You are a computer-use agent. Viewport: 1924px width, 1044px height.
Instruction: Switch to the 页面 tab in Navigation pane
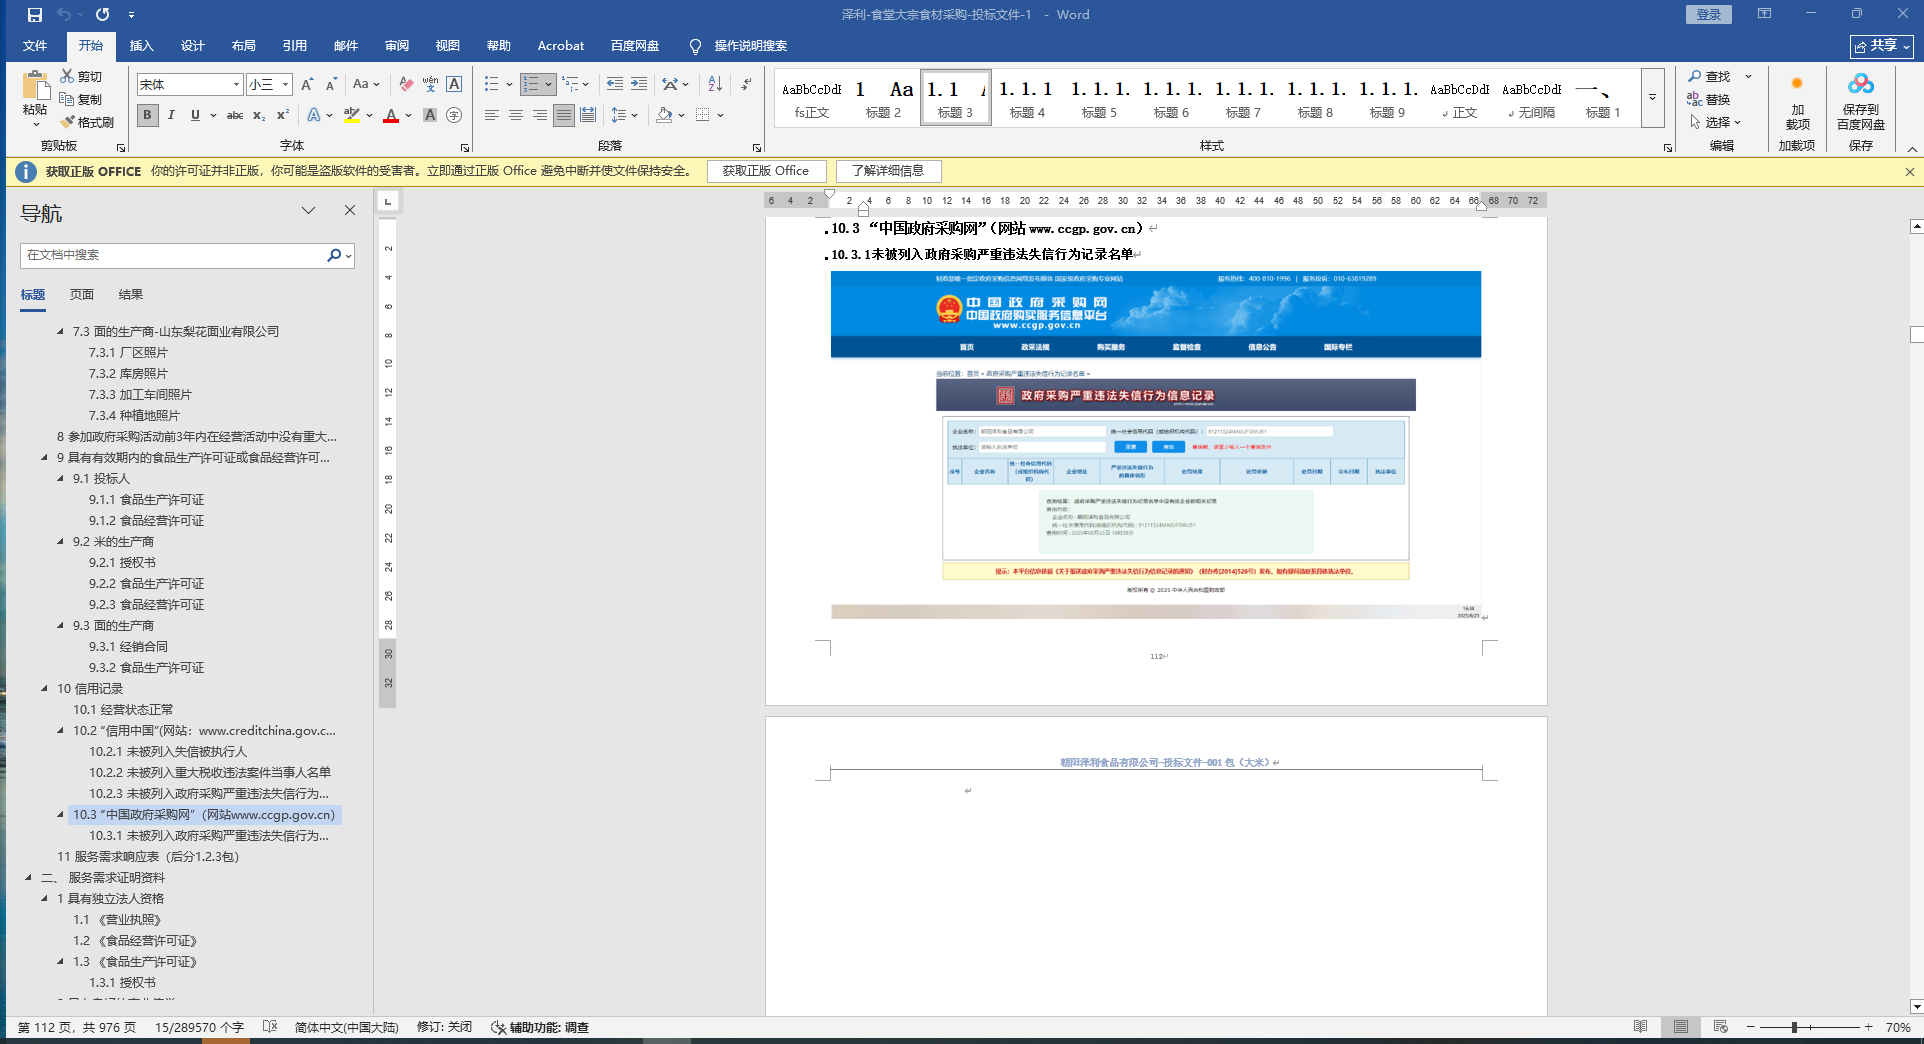(x=82, y=294)
